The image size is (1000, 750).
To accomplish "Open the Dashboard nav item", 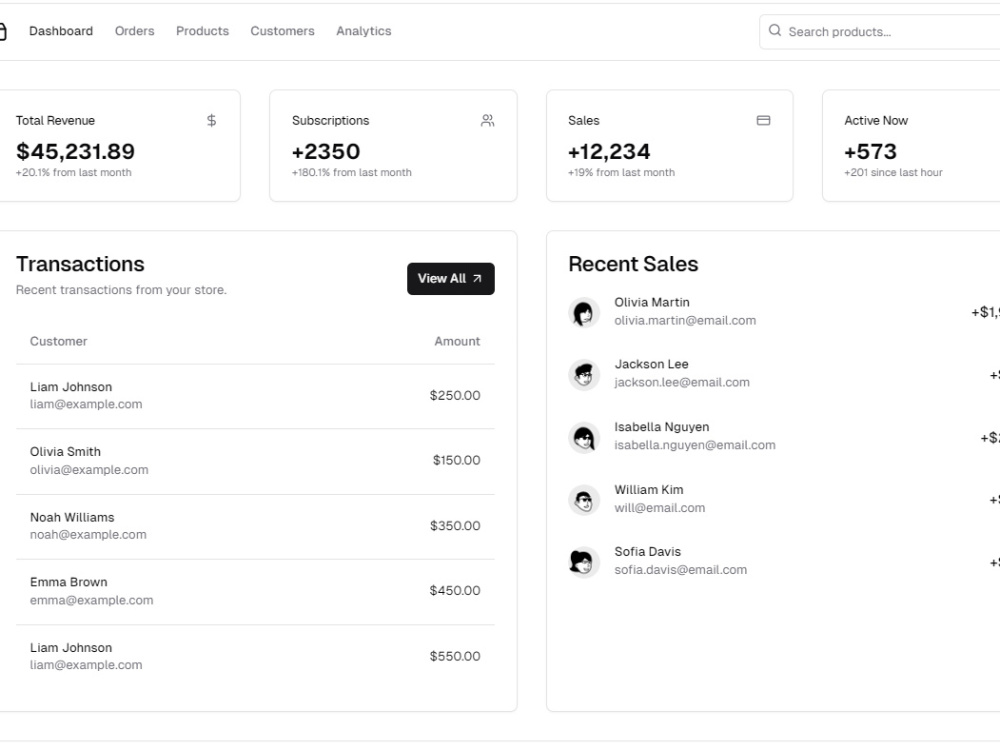I will point(61,31).
